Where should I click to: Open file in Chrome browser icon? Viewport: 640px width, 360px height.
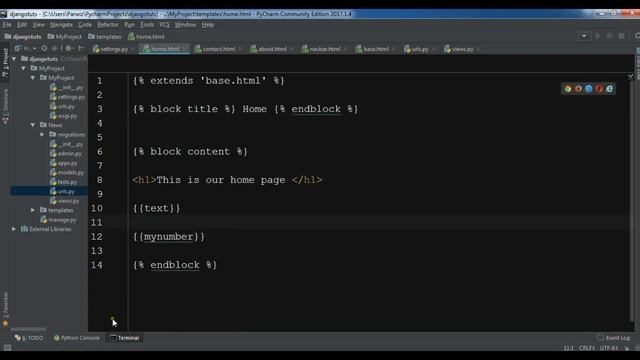click(568, 89)
